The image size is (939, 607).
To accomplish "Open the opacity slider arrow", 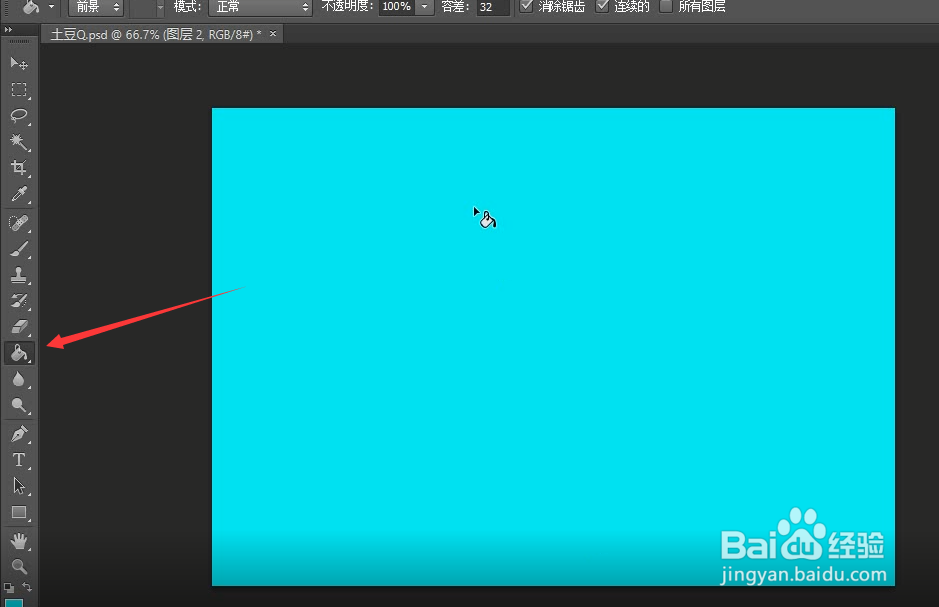I will [x=425, y=7].
